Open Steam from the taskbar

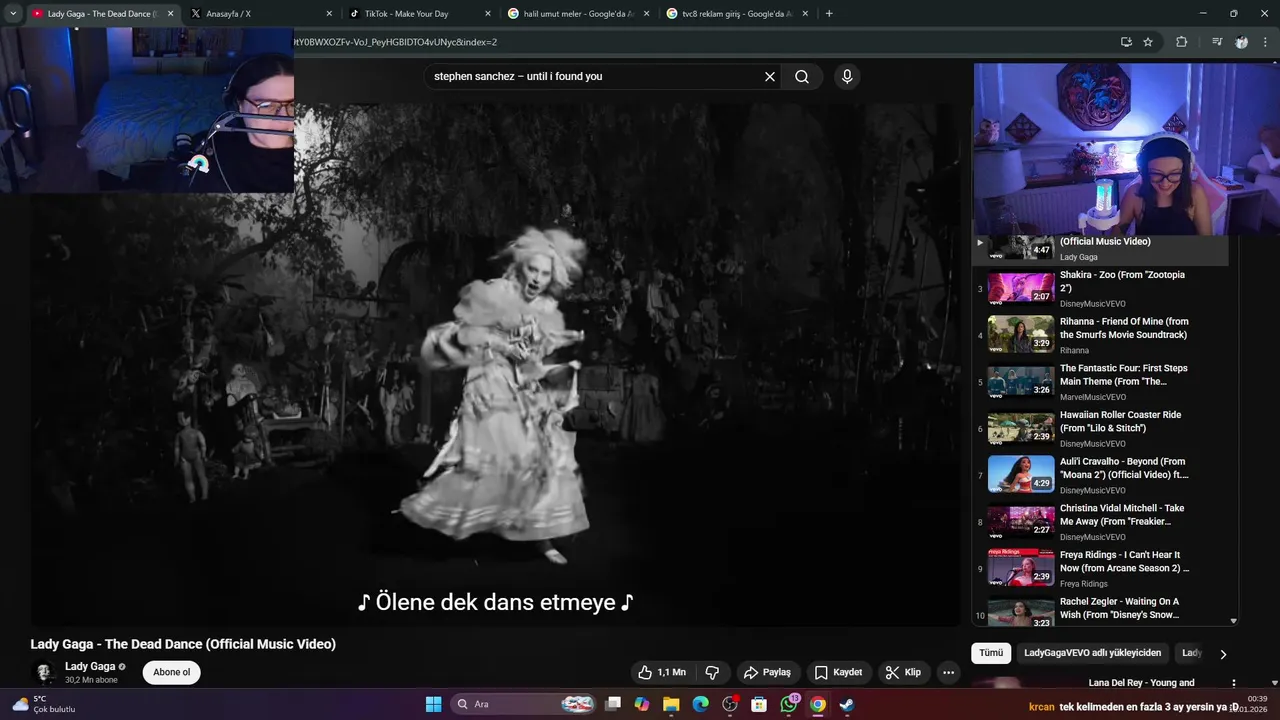847,704
